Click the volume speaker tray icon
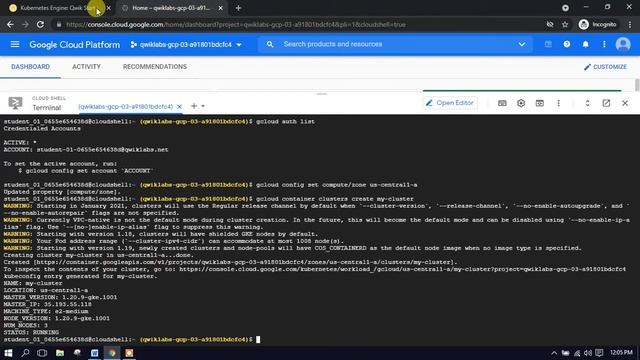Viewport: 640px width, 360px height. point(588,353)
